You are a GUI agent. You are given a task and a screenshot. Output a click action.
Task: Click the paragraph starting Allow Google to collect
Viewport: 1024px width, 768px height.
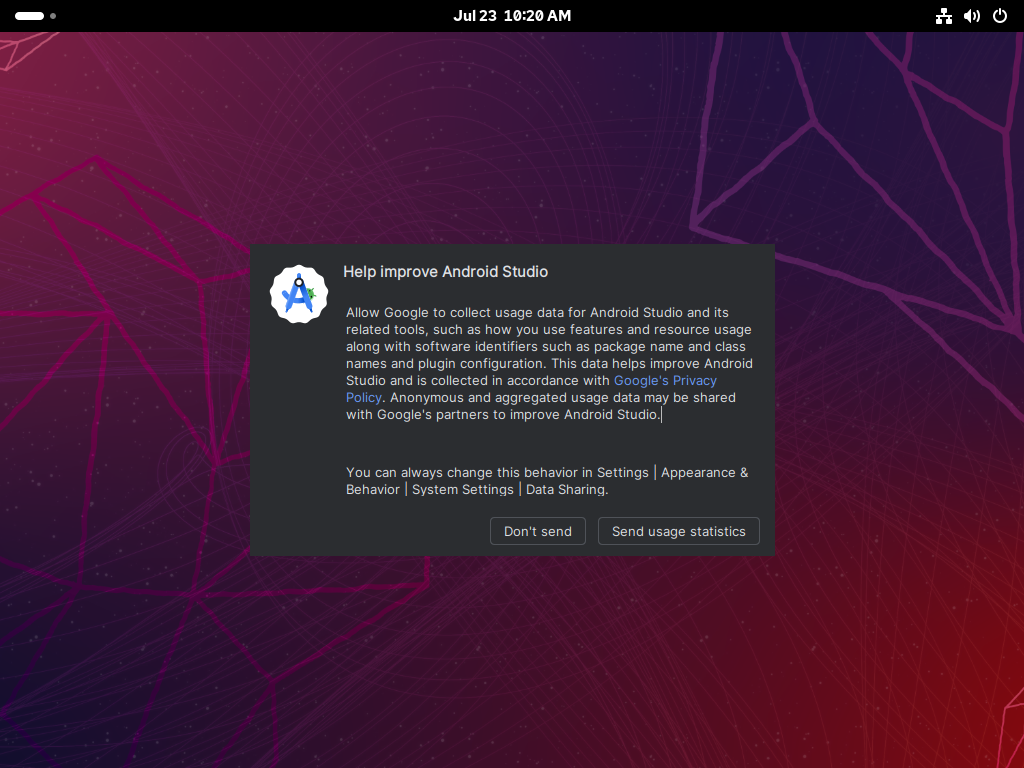pos(549,363)
